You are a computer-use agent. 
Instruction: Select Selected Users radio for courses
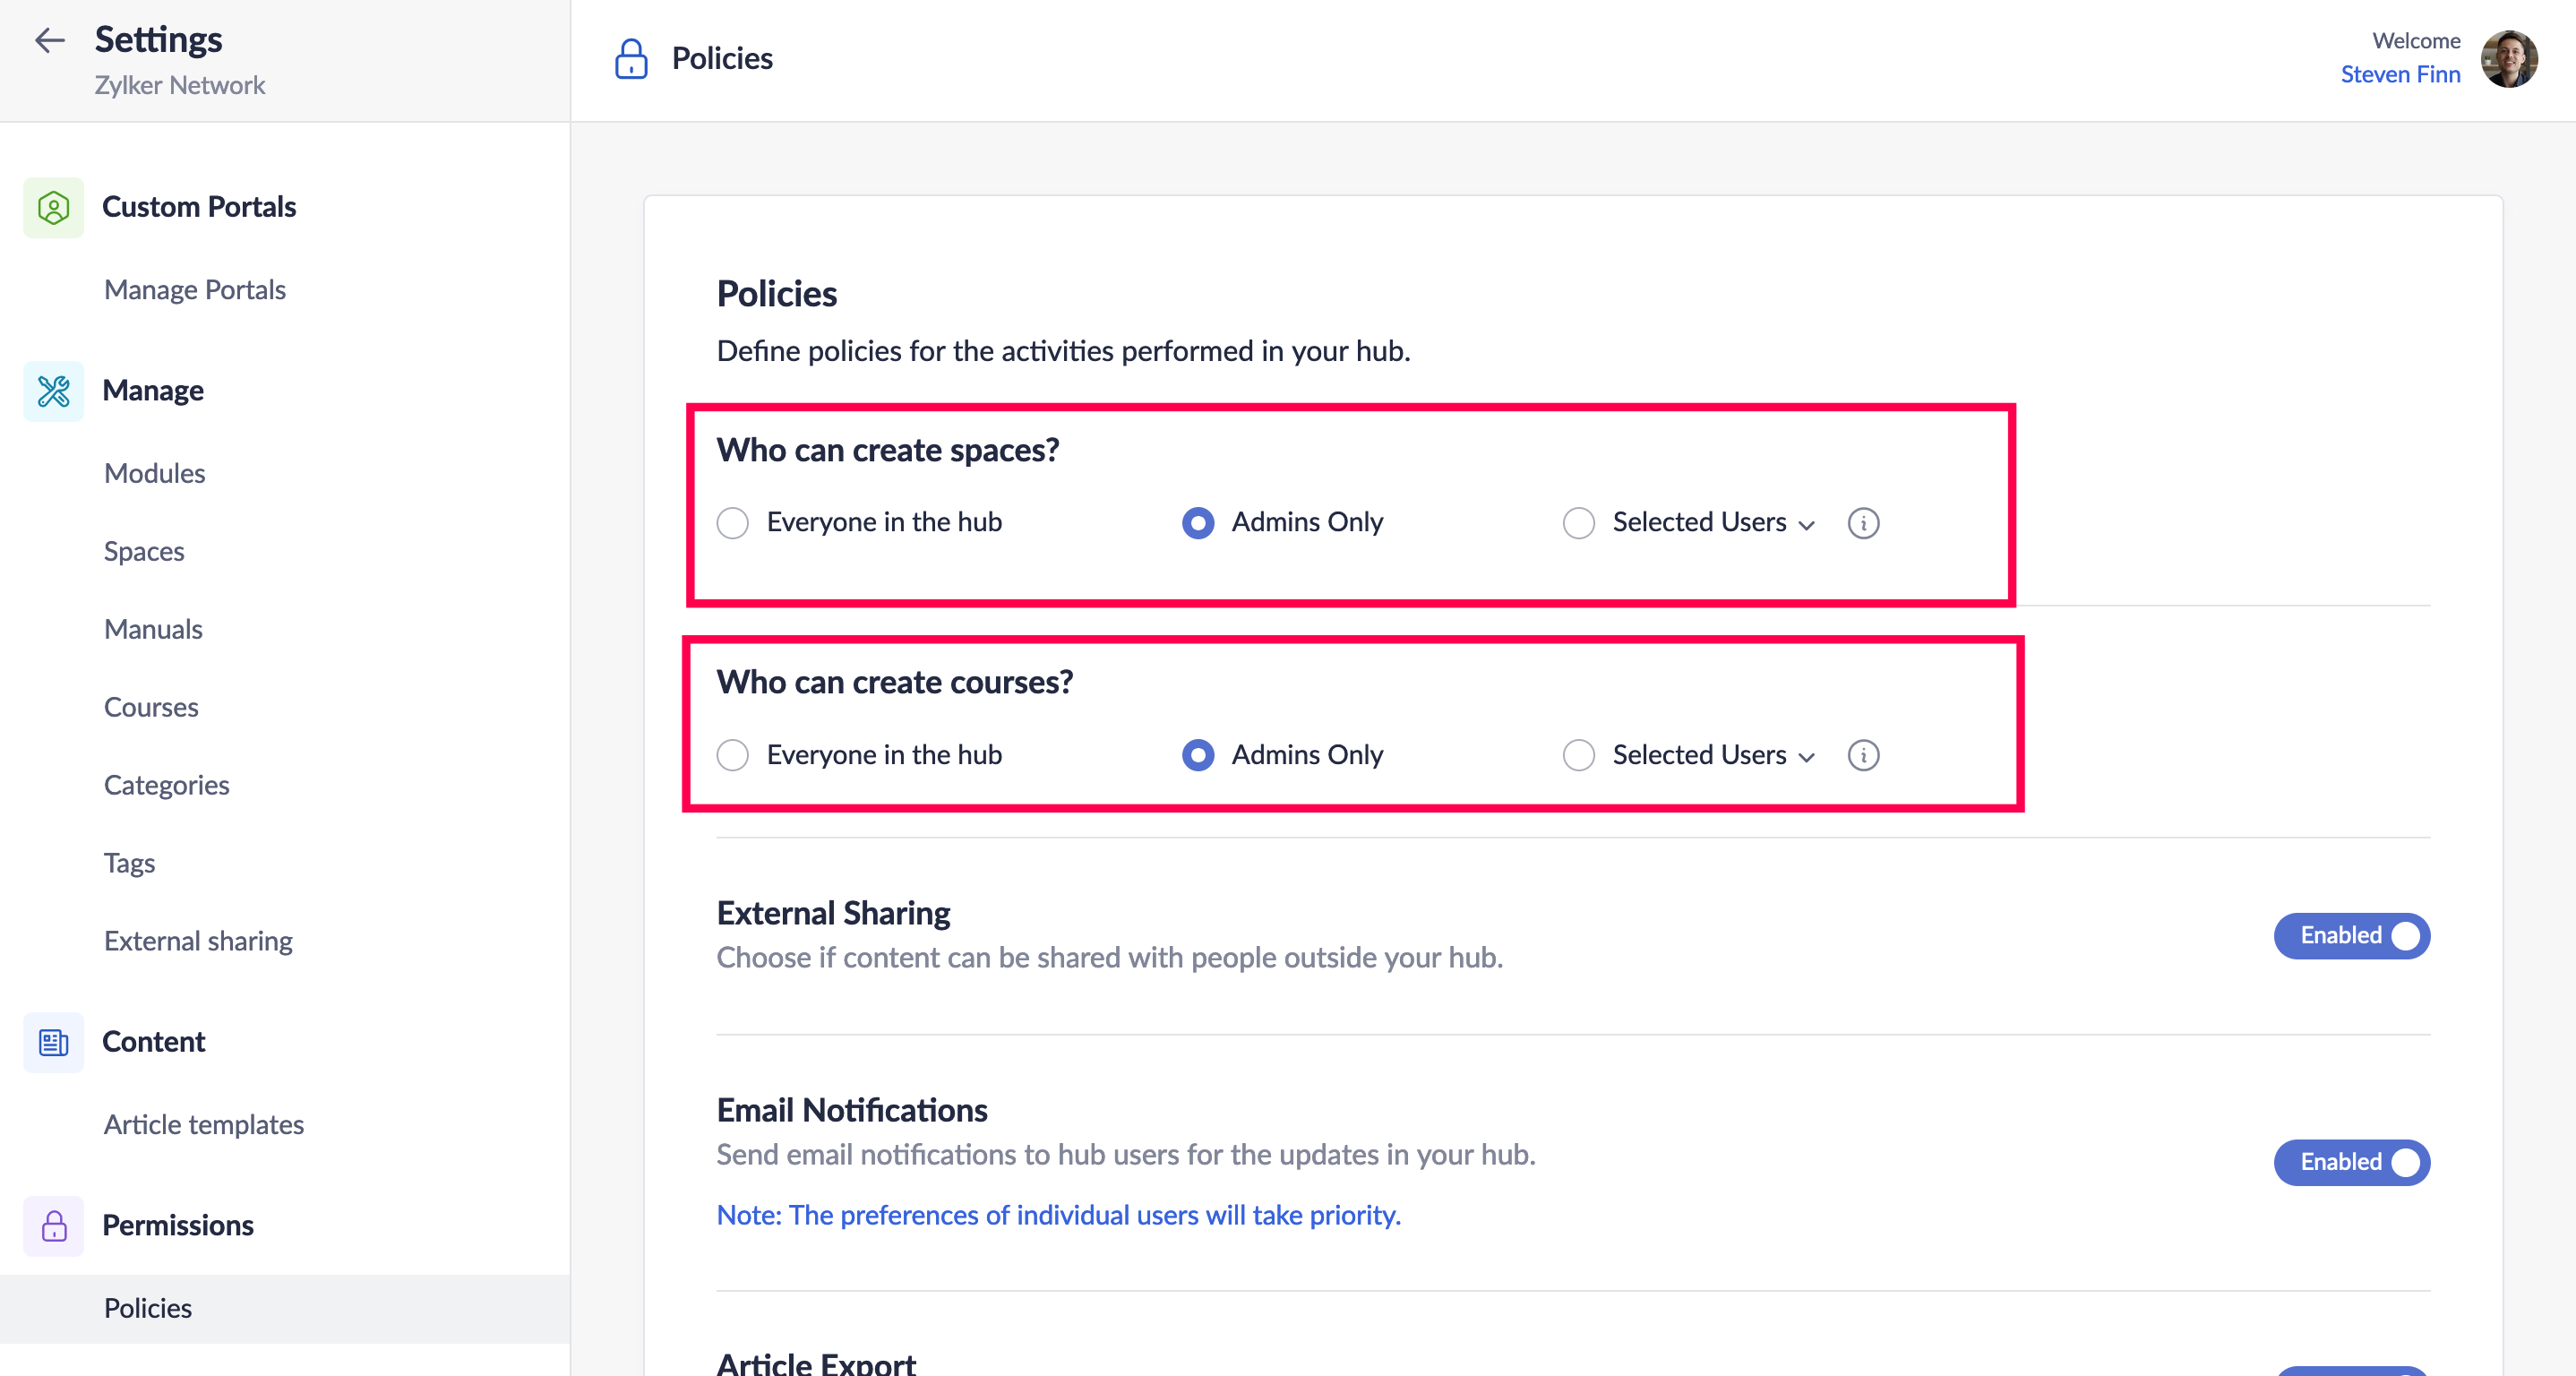click(x=1579, y=755)
